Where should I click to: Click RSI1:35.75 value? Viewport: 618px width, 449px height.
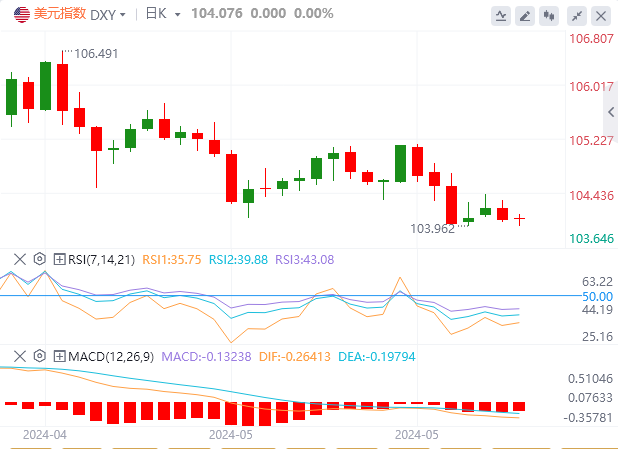[171, 260]
